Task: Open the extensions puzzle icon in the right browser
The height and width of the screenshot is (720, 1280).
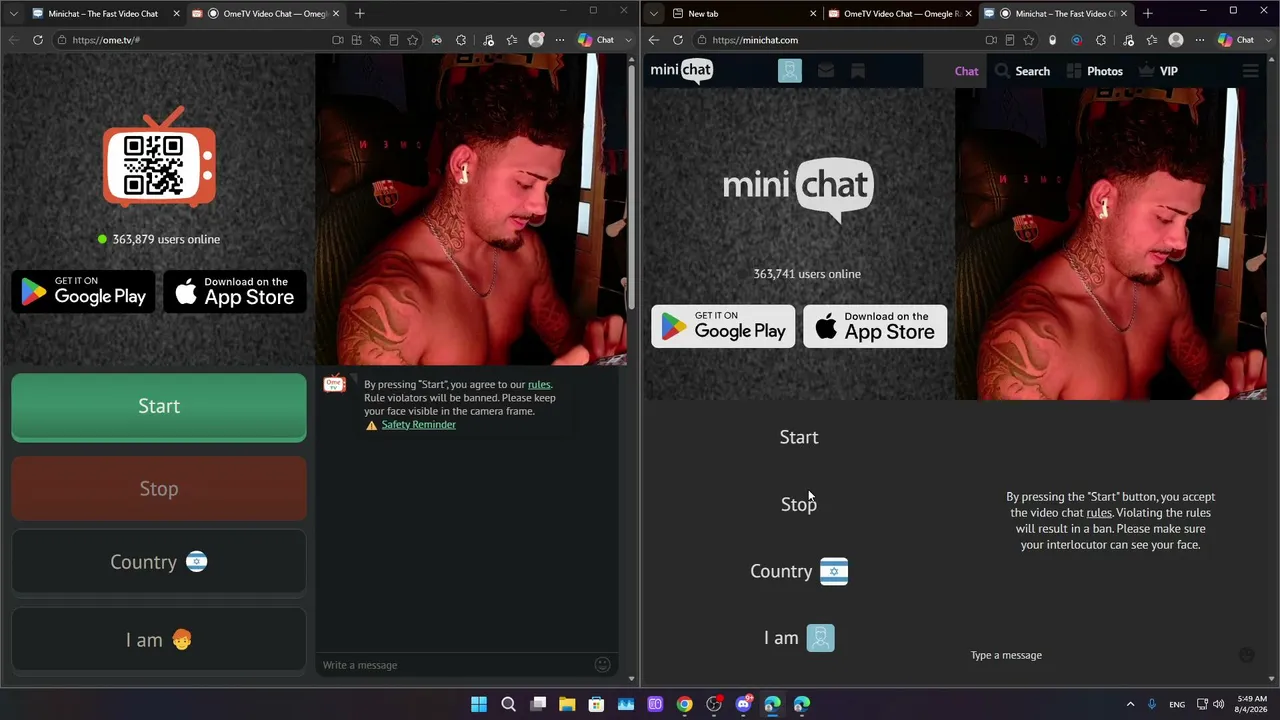Action: pyautogui.click(x=1101, y=40)
